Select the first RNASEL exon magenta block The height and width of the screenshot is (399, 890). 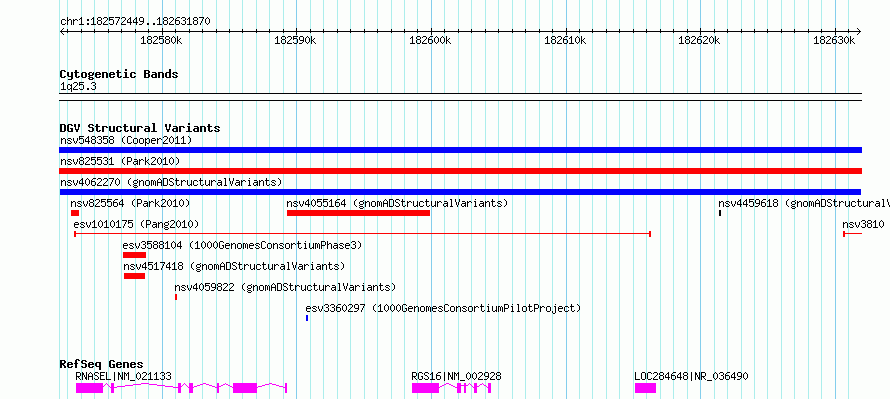(x=89, y=388)
